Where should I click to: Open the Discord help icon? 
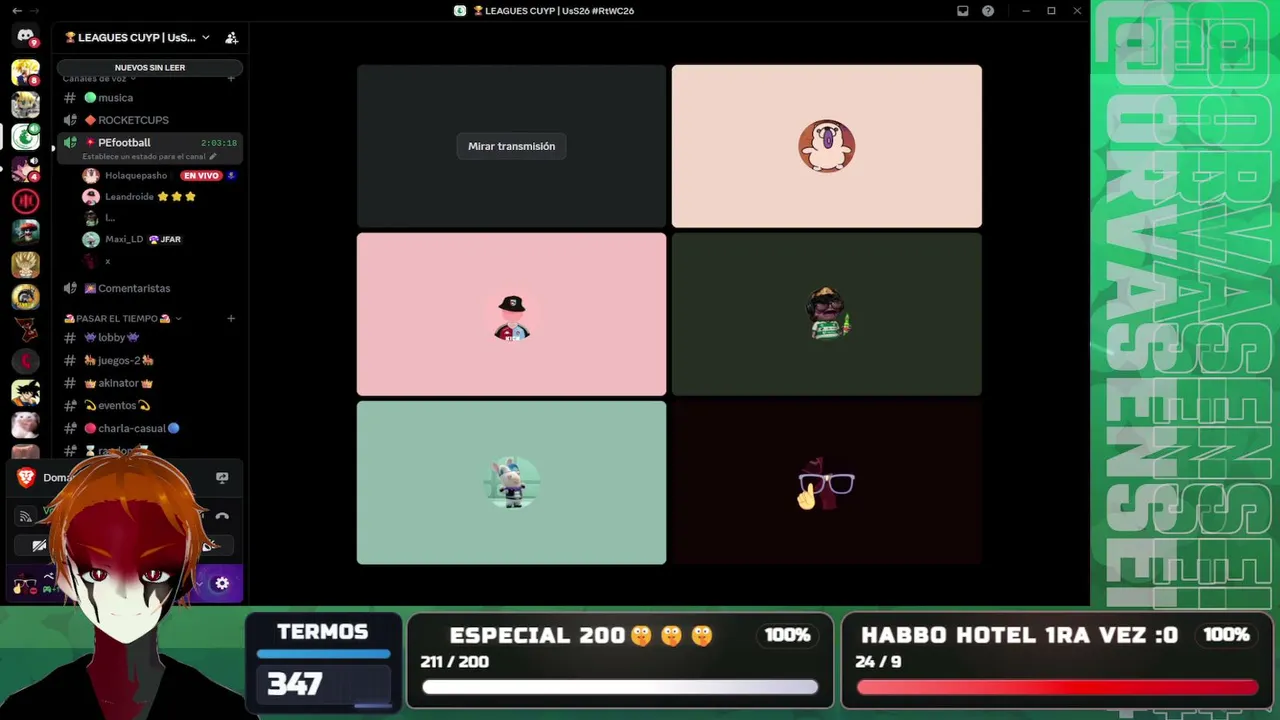click(988, 11)
